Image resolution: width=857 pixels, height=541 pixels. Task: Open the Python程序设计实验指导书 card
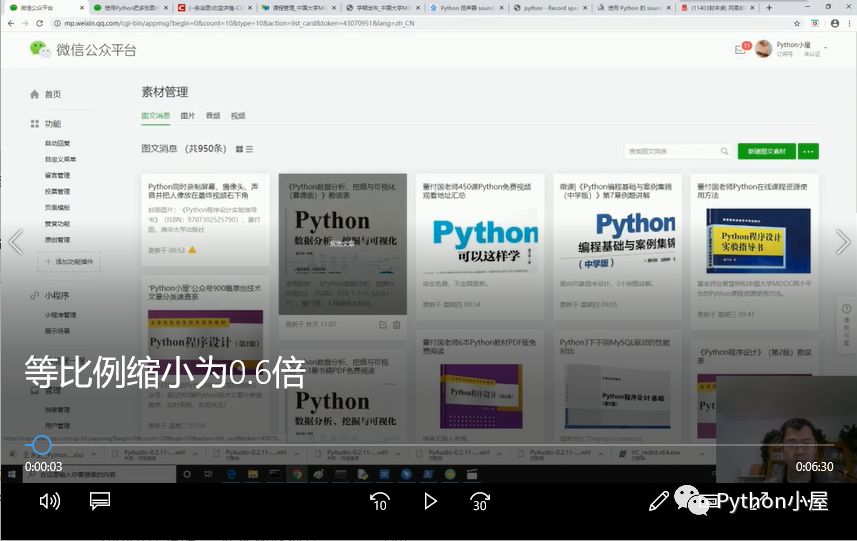coord(754,251)
